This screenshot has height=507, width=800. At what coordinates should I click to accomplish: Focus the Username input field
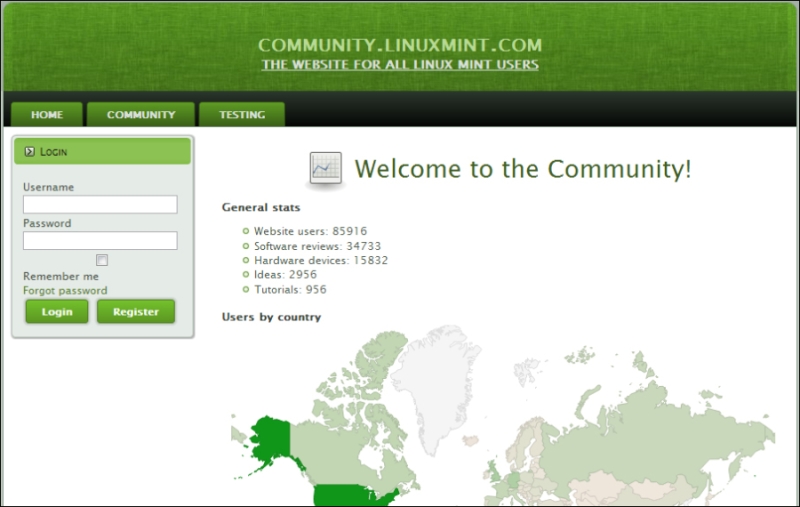click(100, 205)
